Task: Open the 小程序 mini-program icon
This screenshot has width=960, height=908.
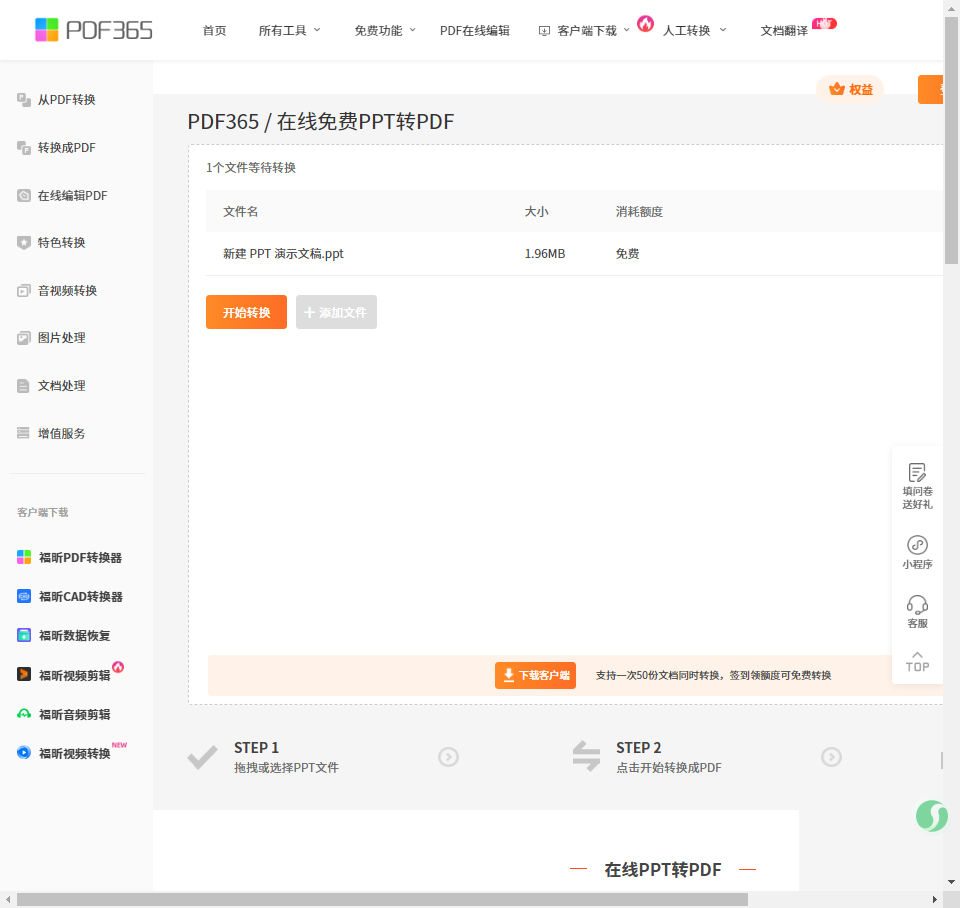Action: tap(917, 545)
